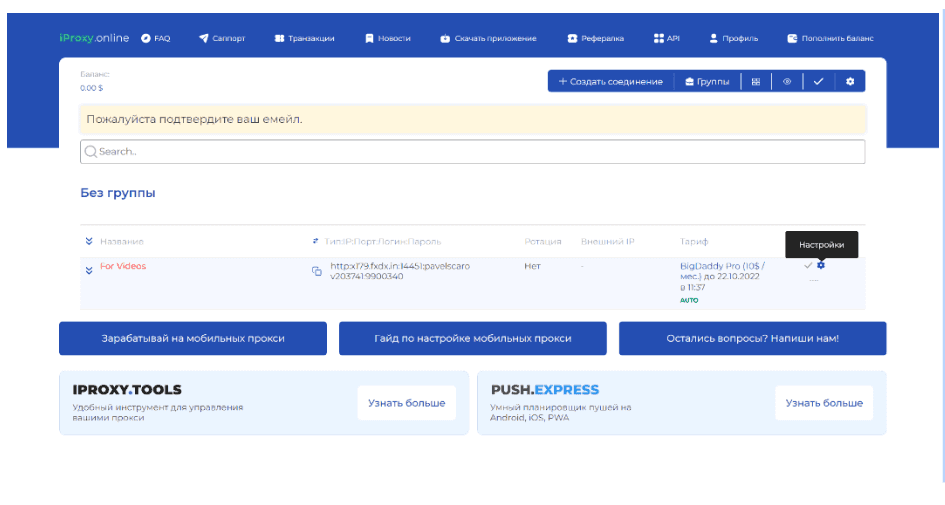Open the Саппорт menu item
The height and width of the screenshot is (505, 945).
(x=222, y=38)
